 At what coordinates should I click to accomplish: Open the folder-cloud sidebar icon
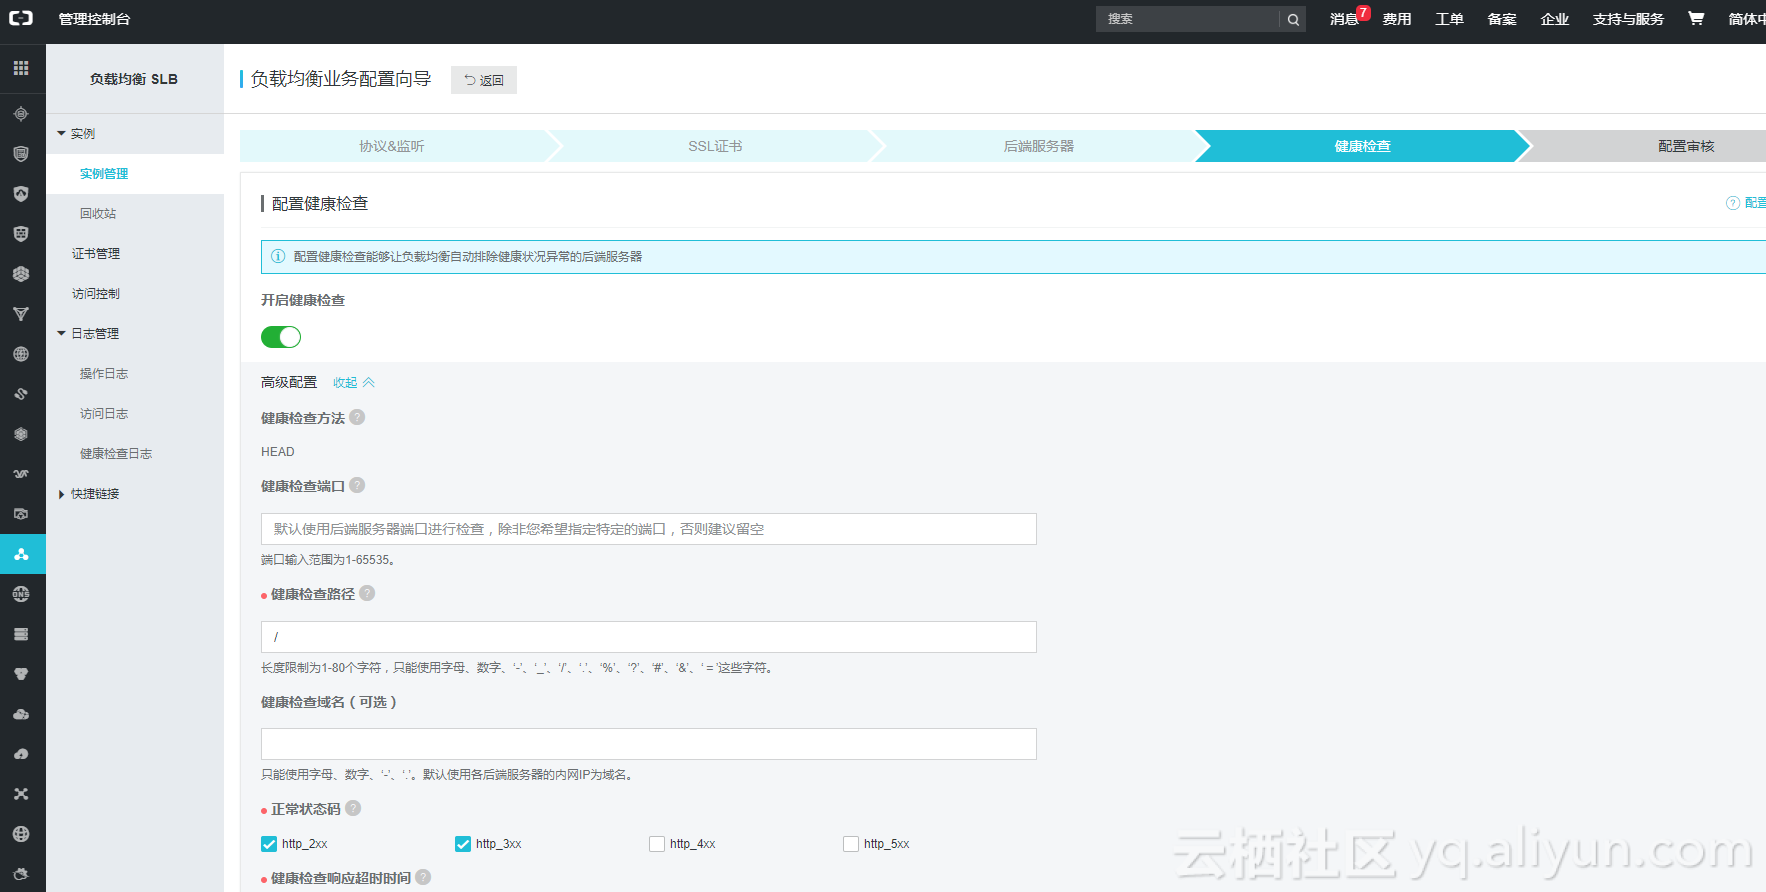[x=21, y=514]
